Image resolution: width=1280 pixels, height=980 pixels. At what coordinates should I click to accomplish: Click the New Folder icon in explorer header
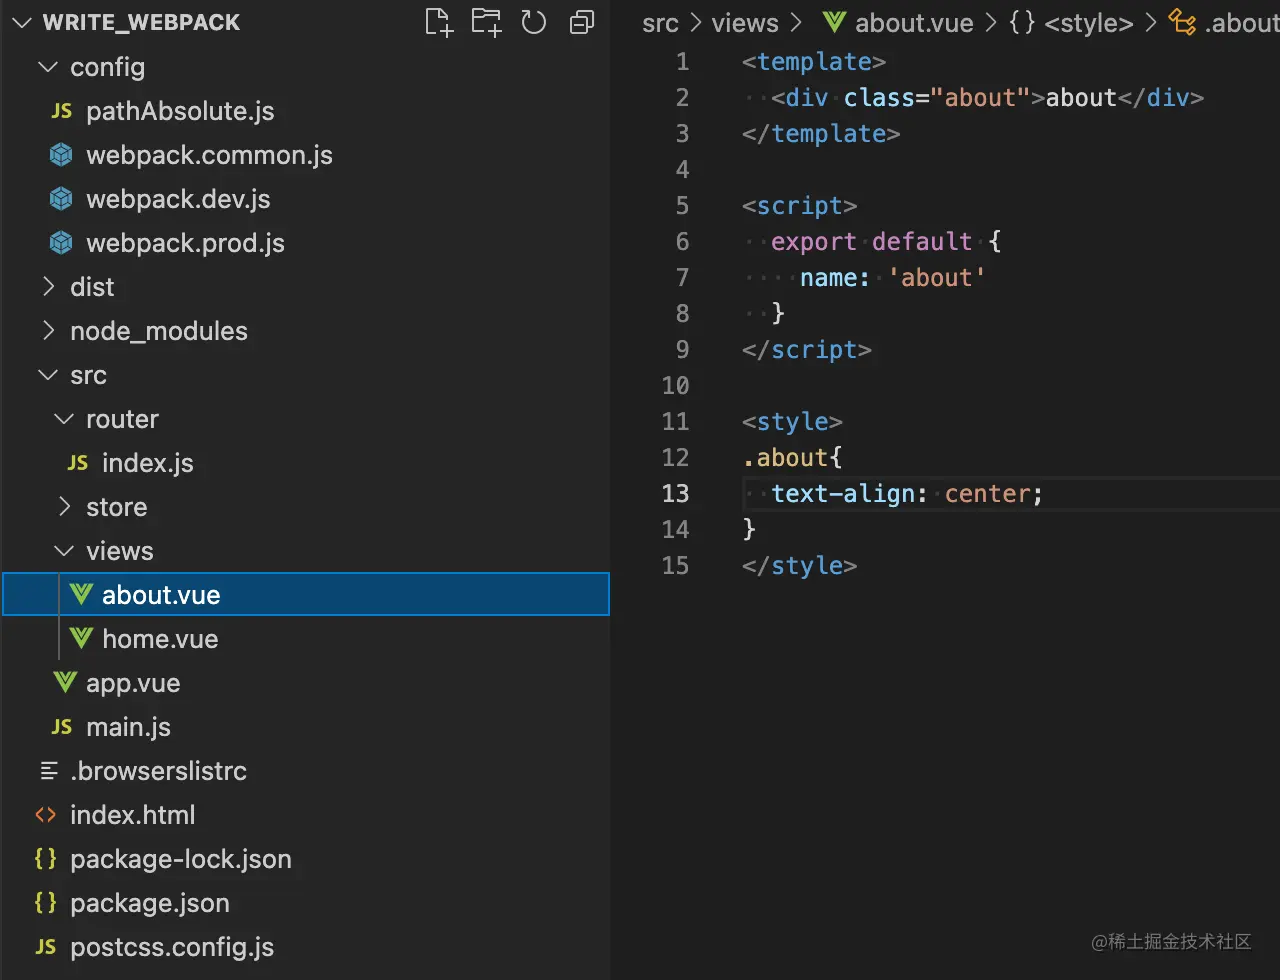[486, 22]
